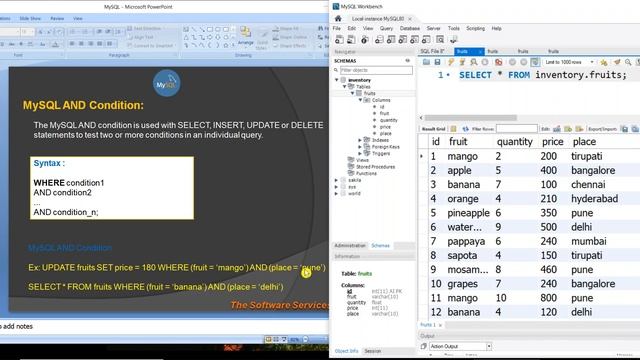The width and height of the screenshot is (640, 360).
Task: Open the Workbench File menu
Action: (337, 29)
